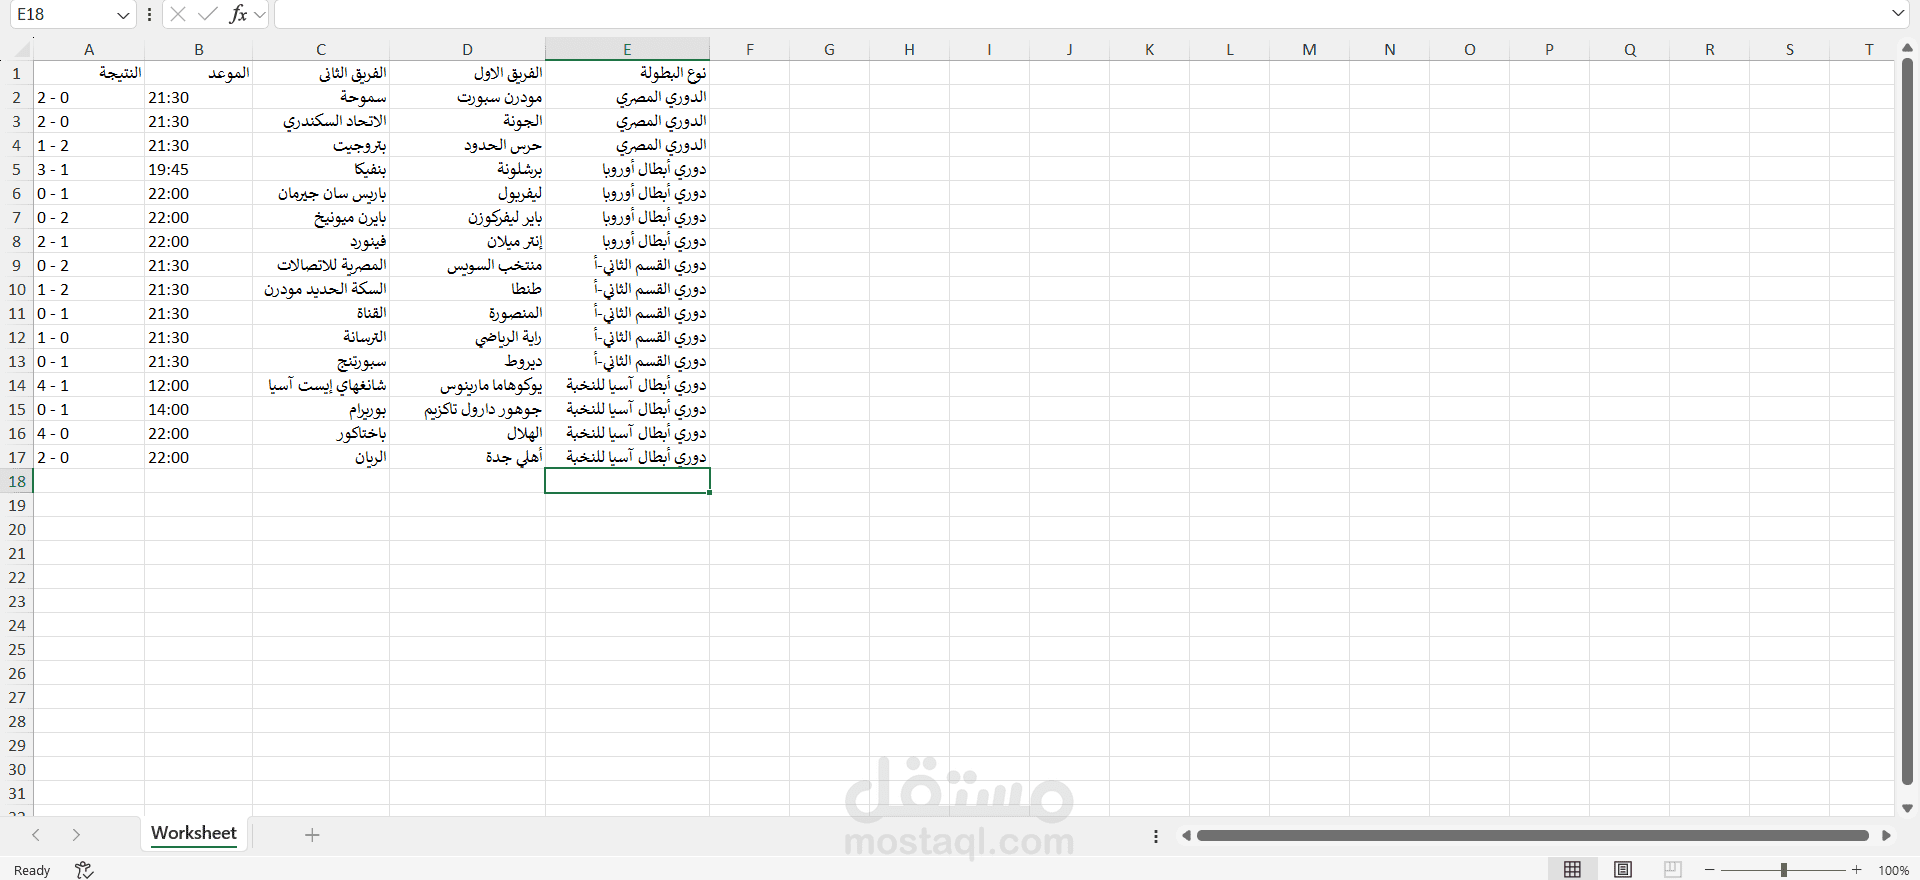This screenshot has height=880, width=1920.
Task: Select the cell 'بنفيكا'
Action: pyautogui.click(x=321, y=169)
